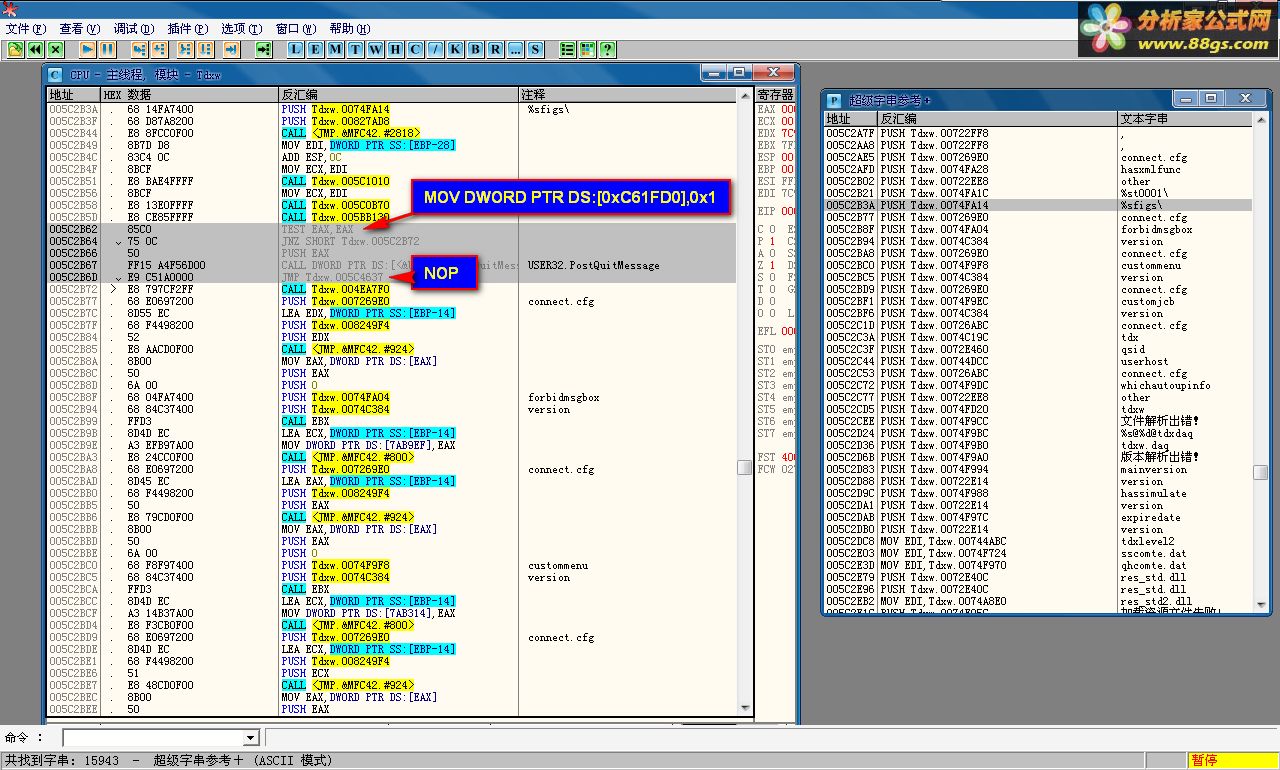Open the 帮助(H) menu

coord(350,28)
